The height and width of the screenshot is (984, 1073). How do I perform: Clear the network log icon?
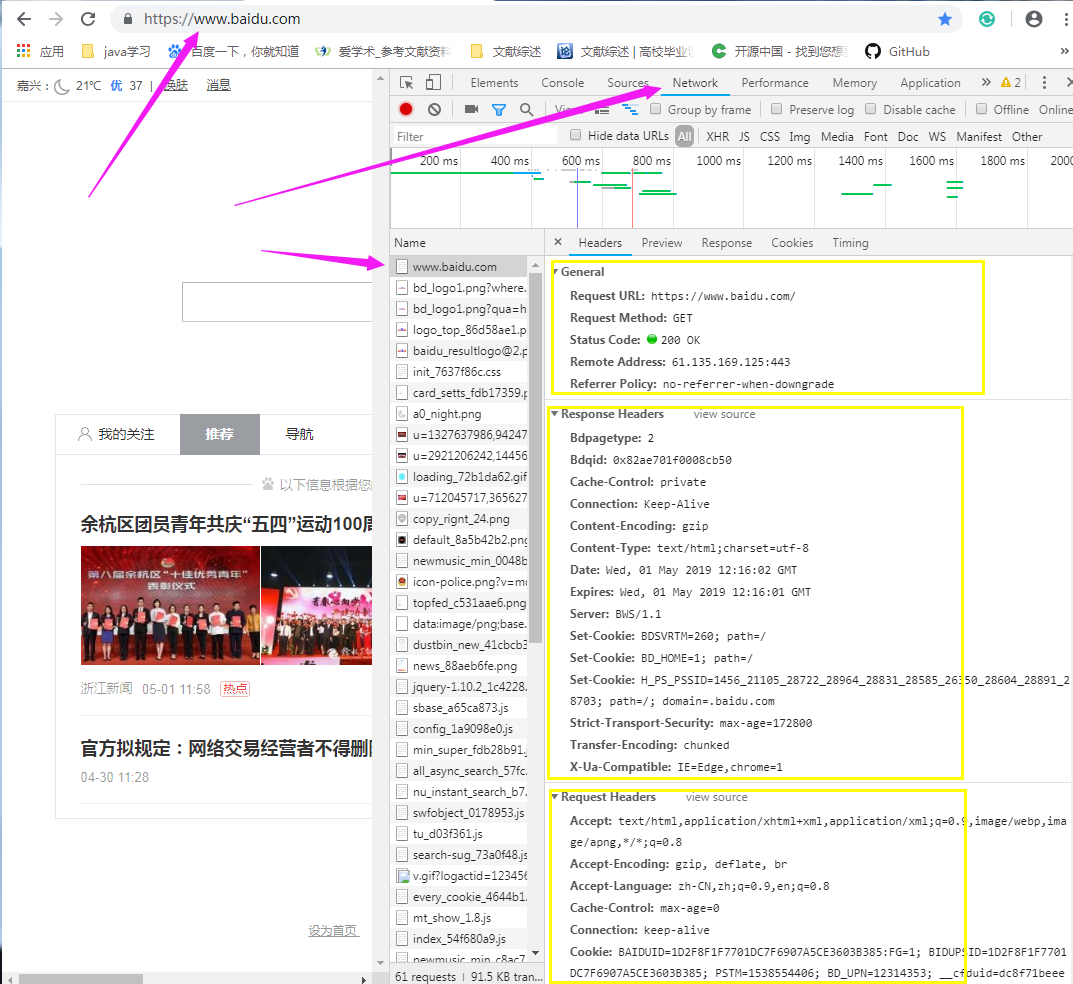(435, 109)
